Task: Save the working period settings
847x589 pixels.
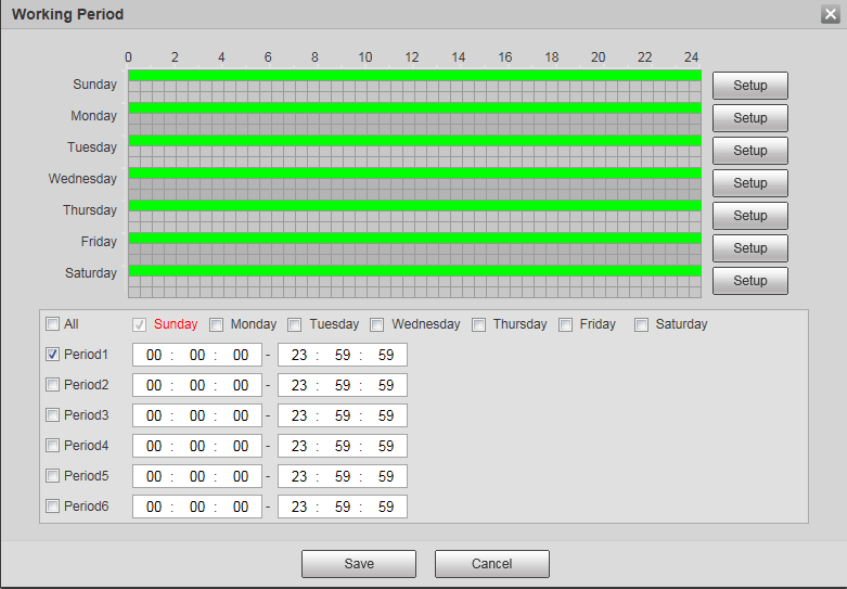Action: 359,564
